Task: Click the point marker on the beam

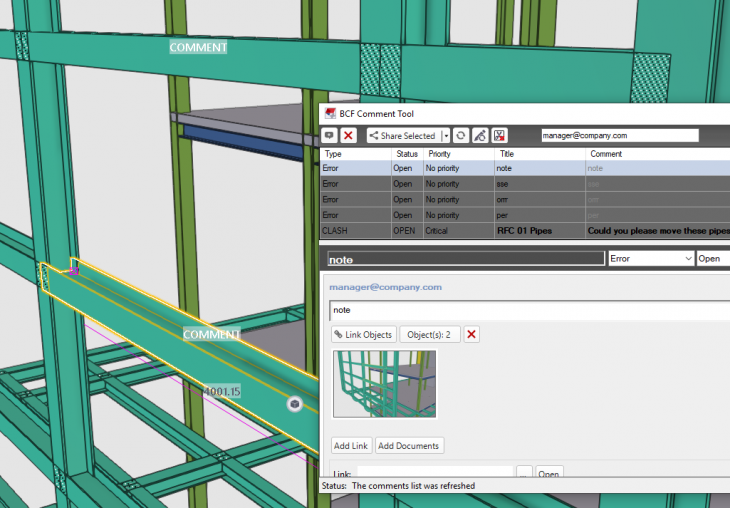Action: (x=294, y=403)
